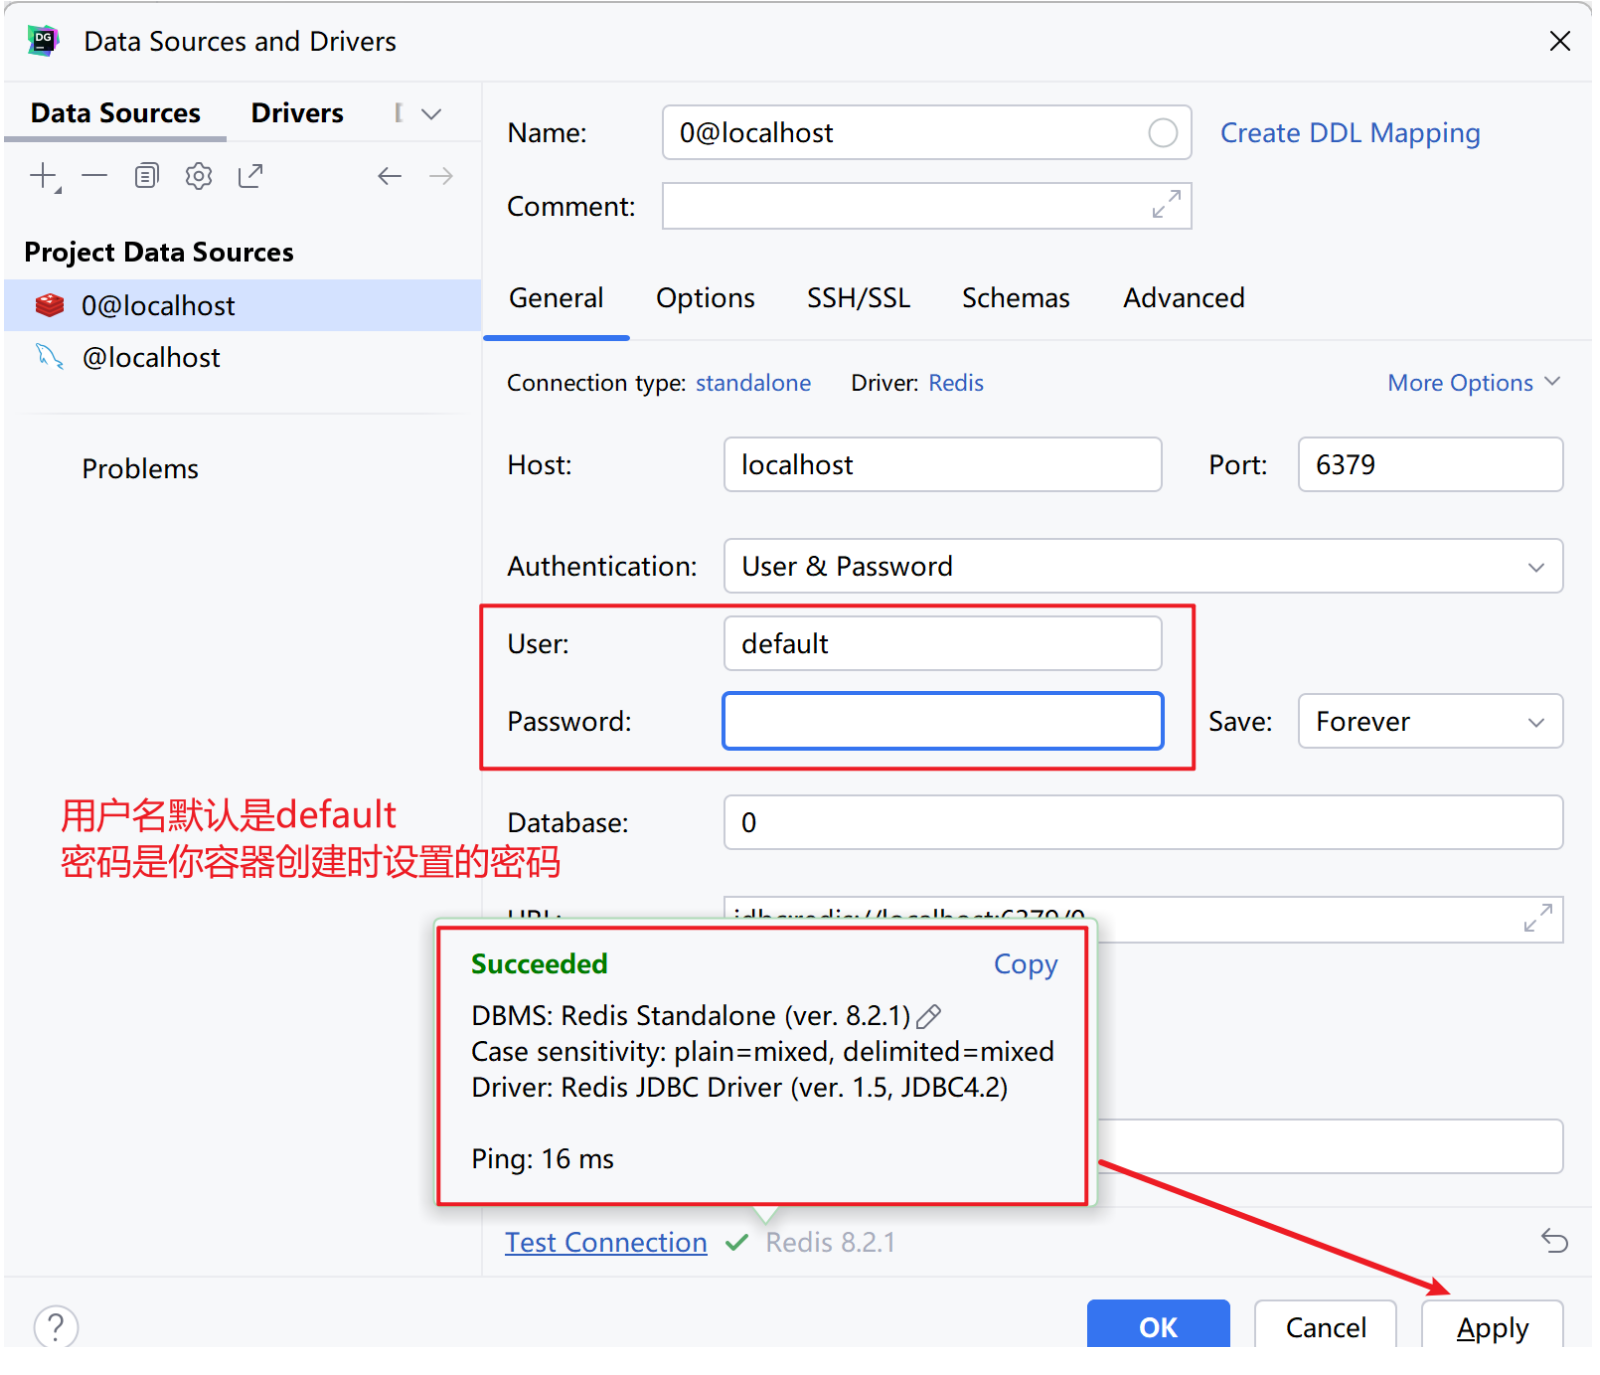Click the DataGrip app icon in title bar
This screenshot has height=1375, width=1600.
[x=44, y=41]
